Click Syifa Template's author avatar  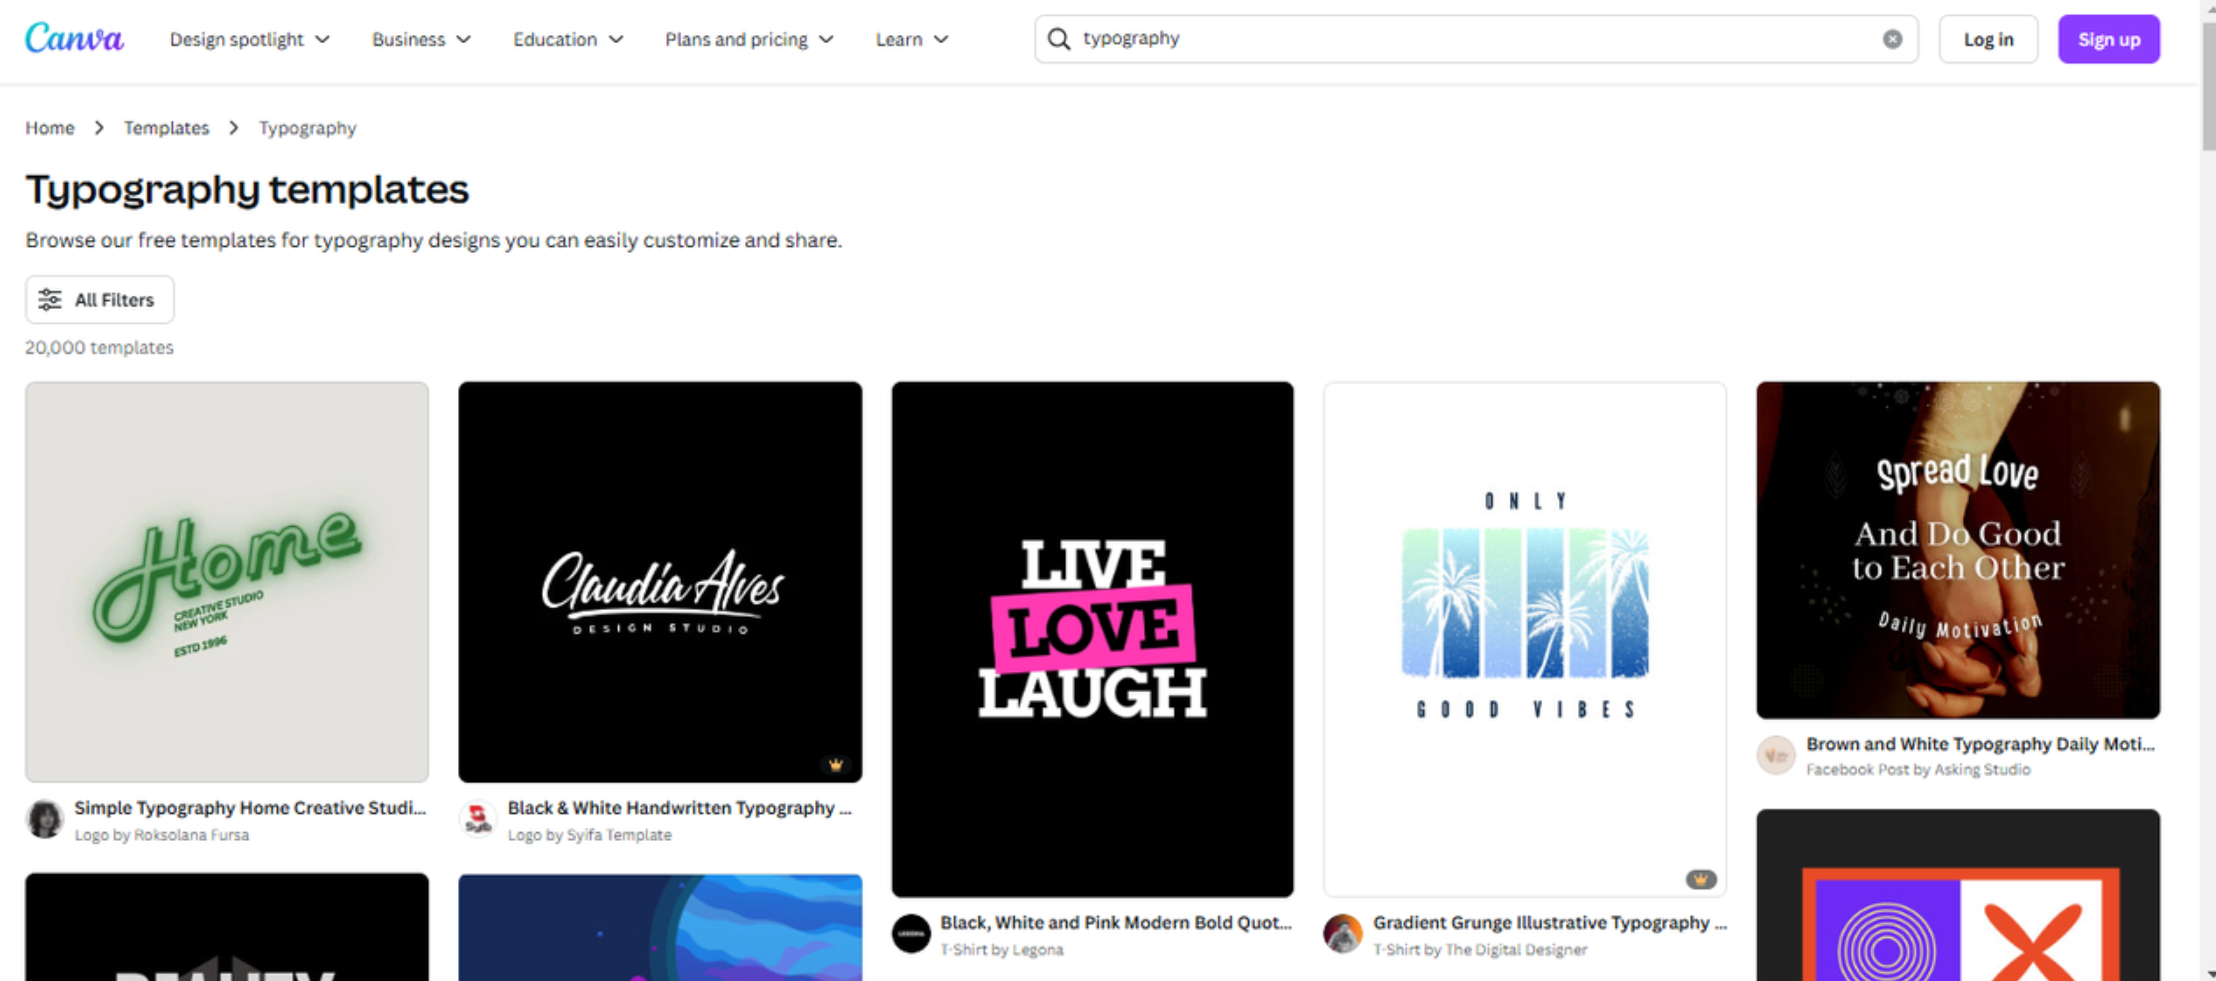(x=478, y=819)
